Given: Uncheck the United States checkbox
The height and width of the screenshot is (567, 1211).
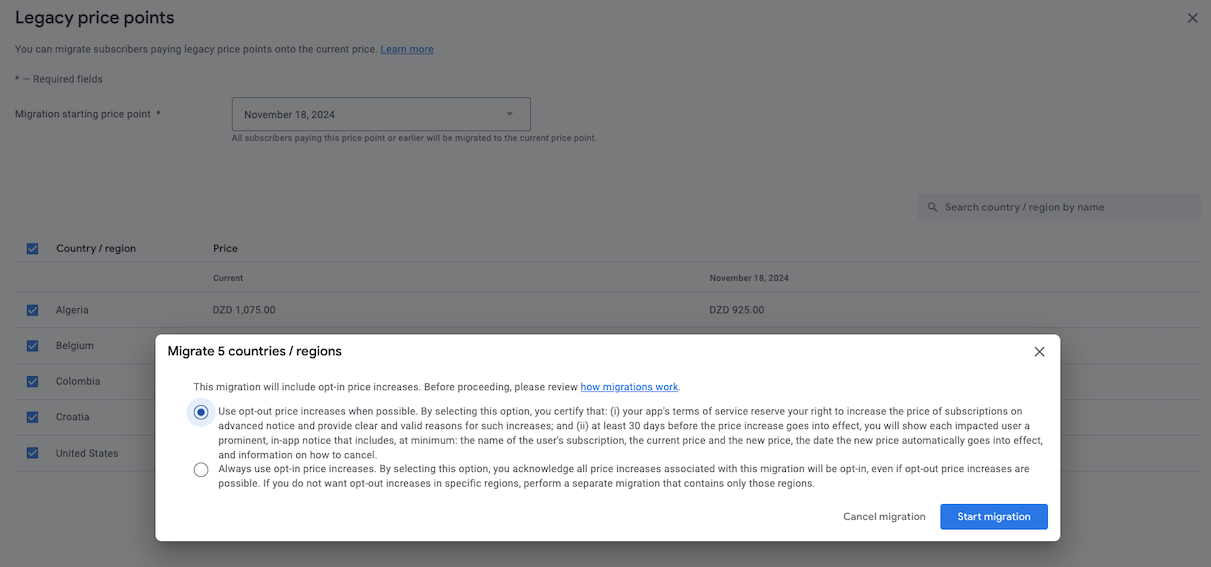Looking at the screenshot, I should [33, 453].
